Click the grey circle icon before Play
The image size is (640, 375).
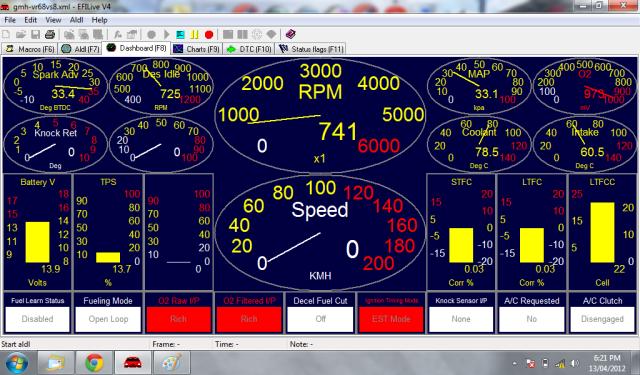point(151,35)
